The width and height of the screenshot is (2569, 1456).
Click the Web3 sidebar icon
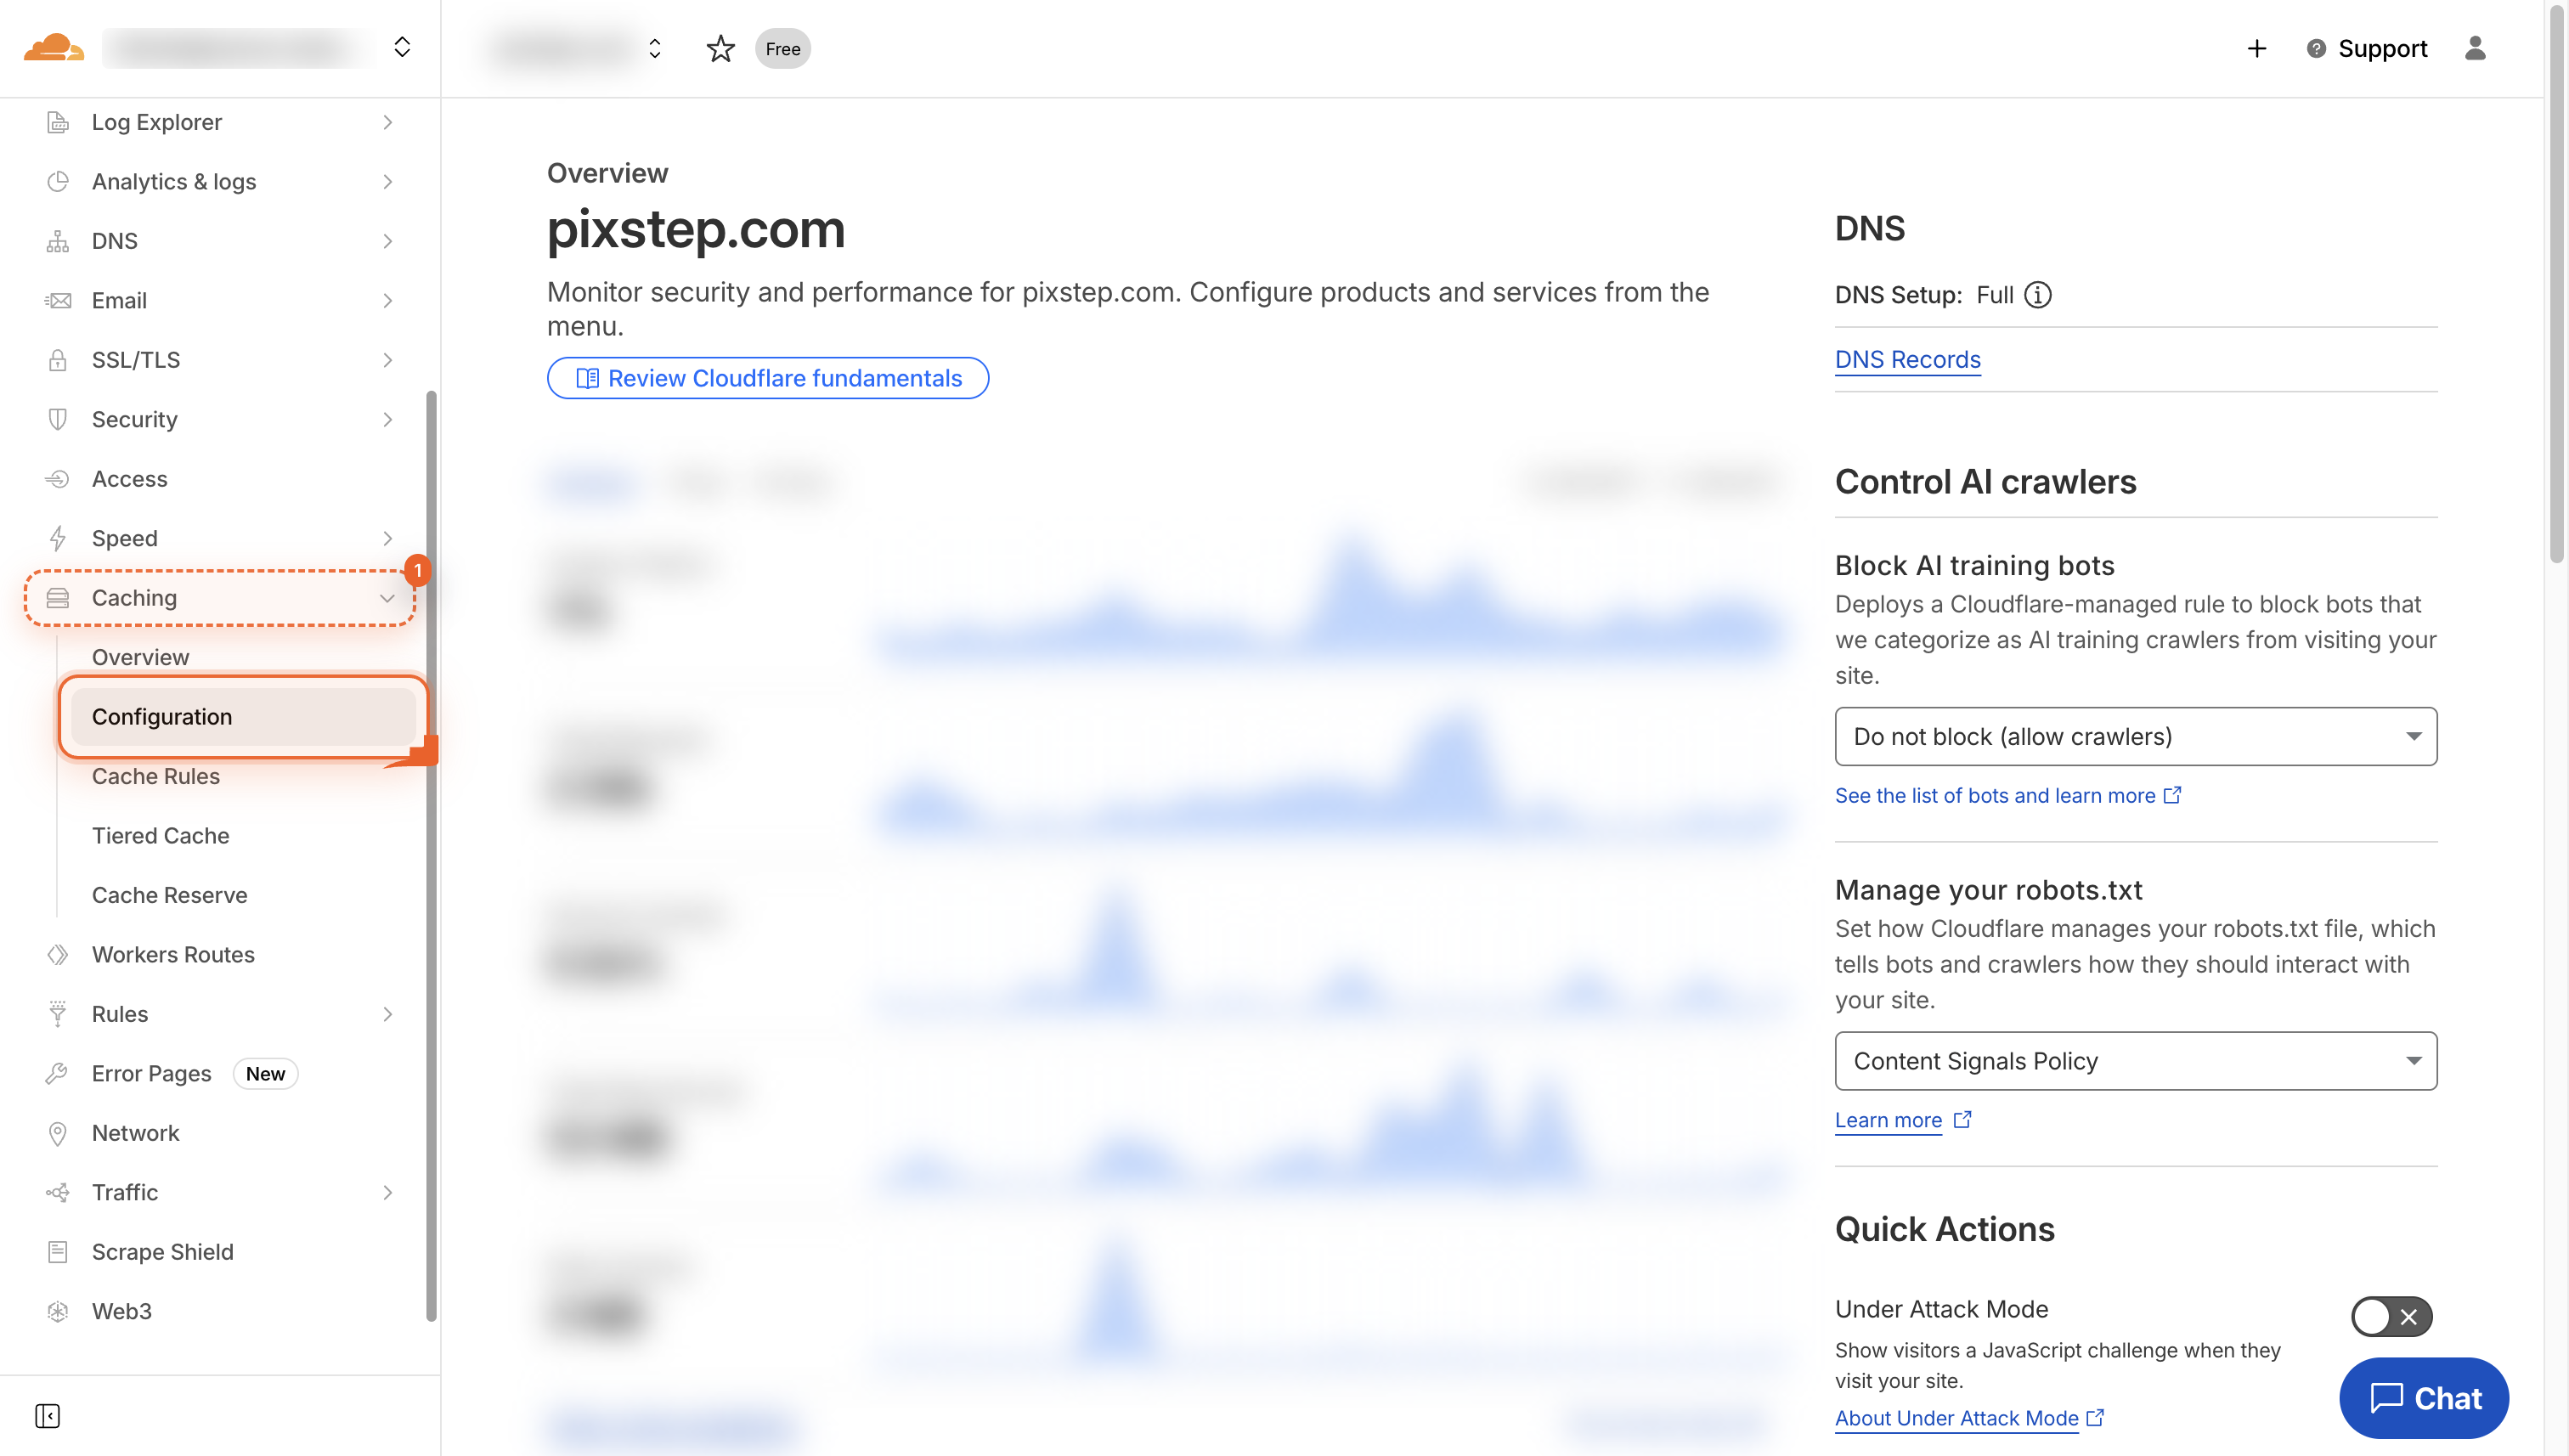[57, 1311]
